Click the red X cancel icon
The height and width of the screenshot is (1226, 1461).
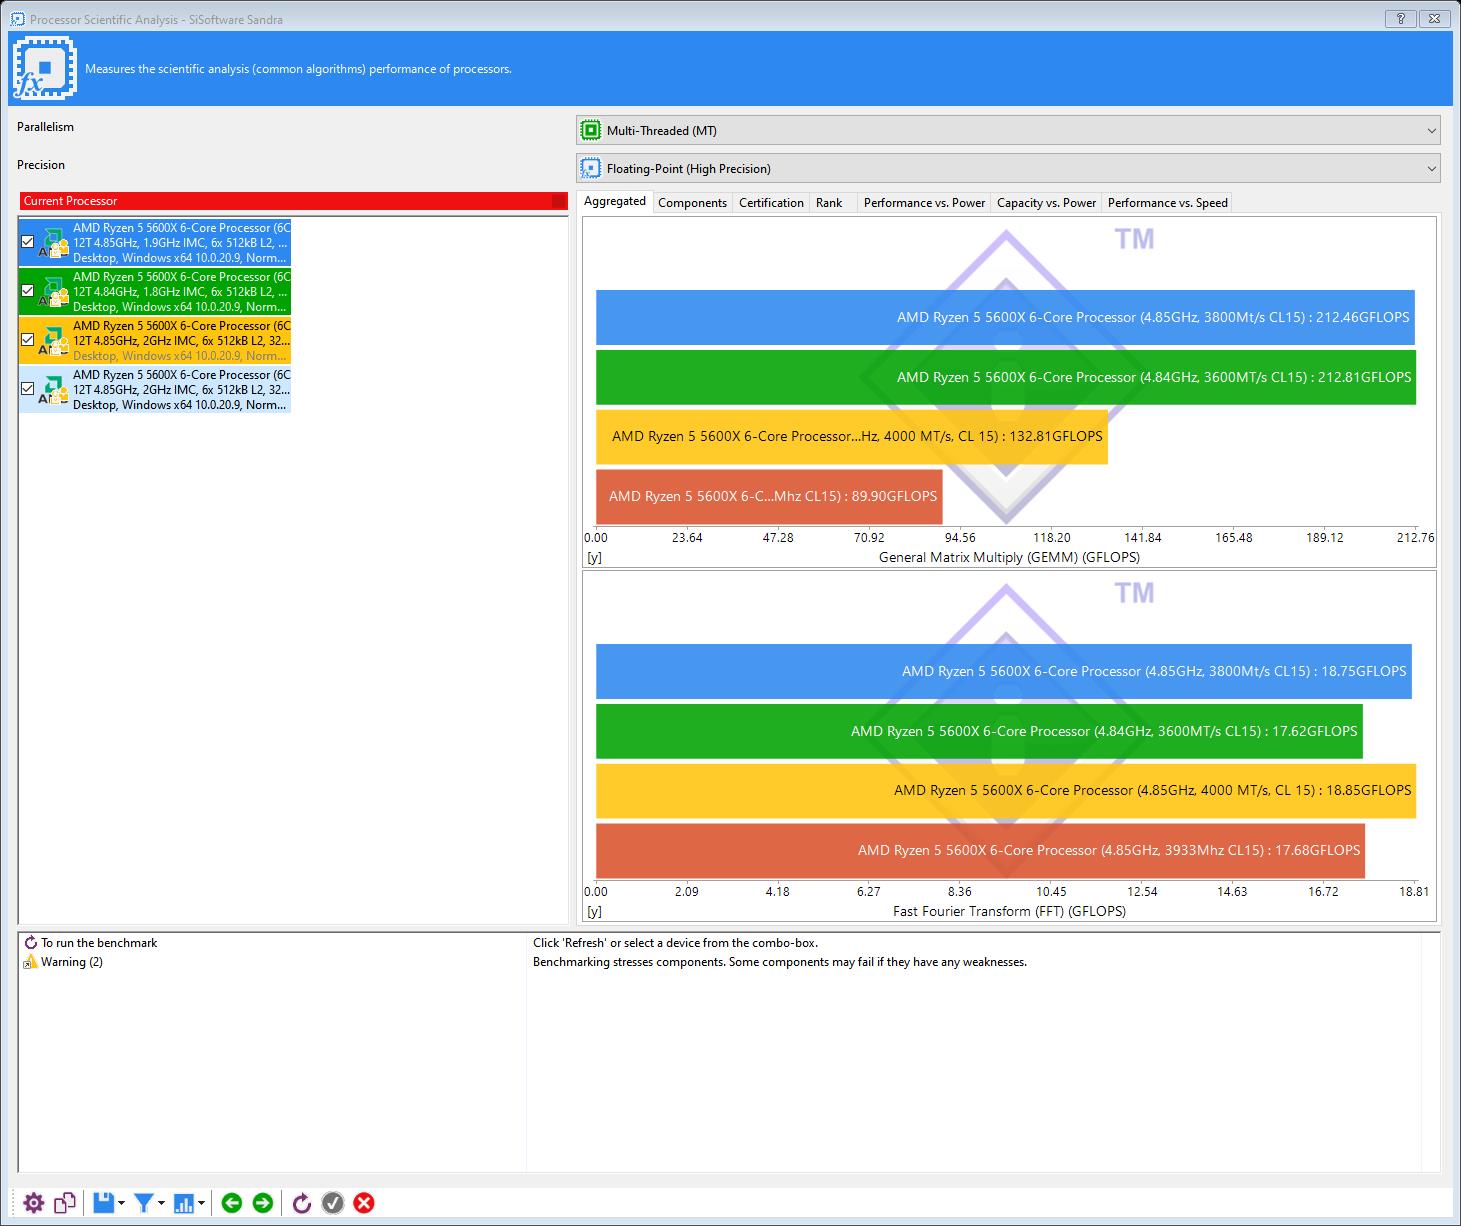[x=364, y=1203]
